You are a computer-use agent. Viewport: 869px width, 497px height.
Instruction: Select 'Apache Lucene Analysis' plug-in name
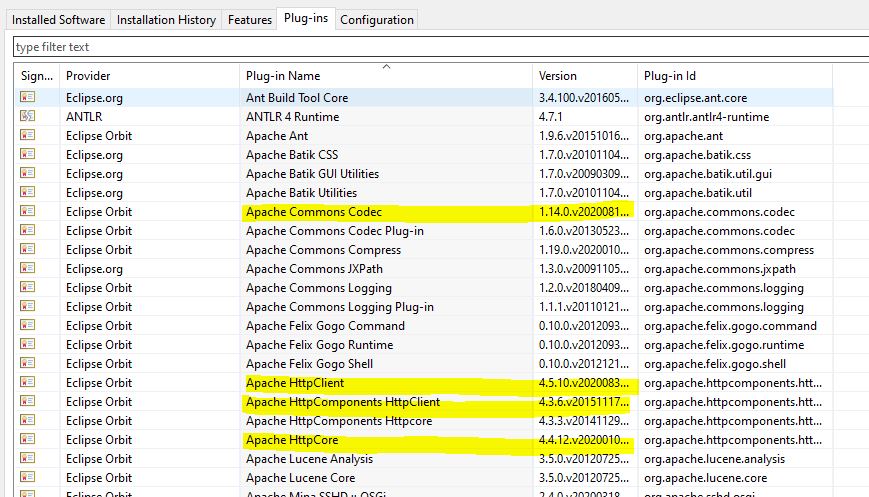coord(309,459)
